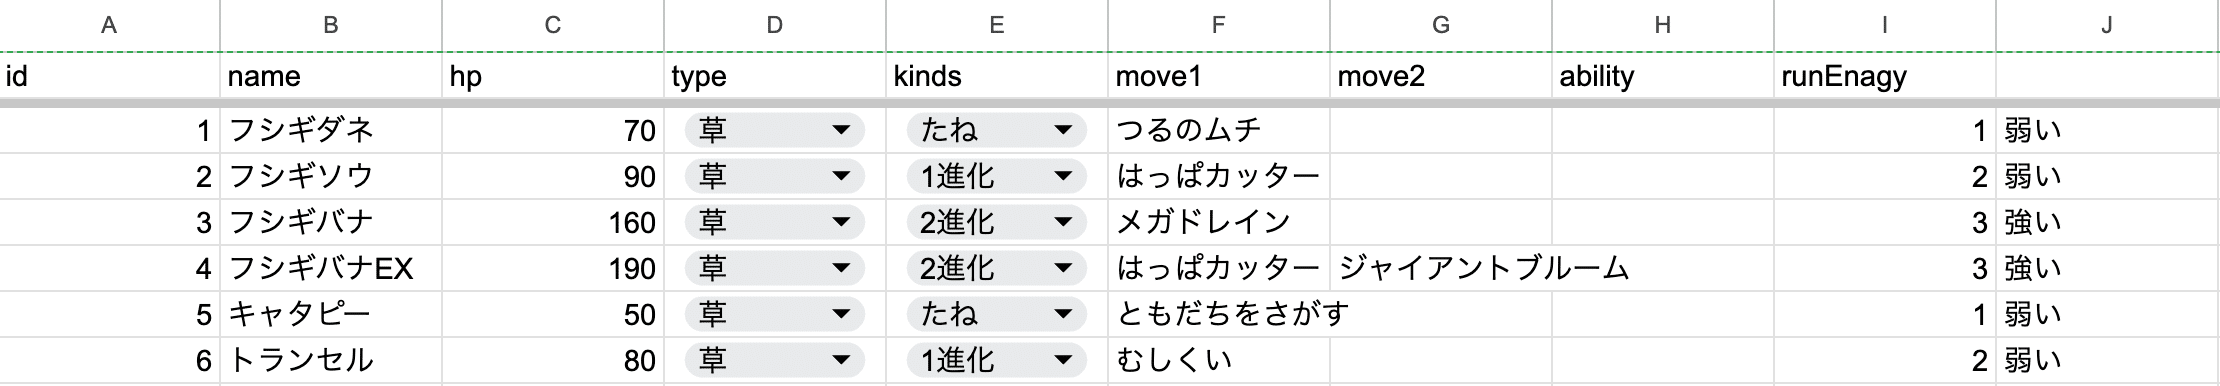Image resolution: width=2220 pixels, height=386 pixels.
Task: Expand type dropdown in フシギソウ row
Action: coord(841,176)
